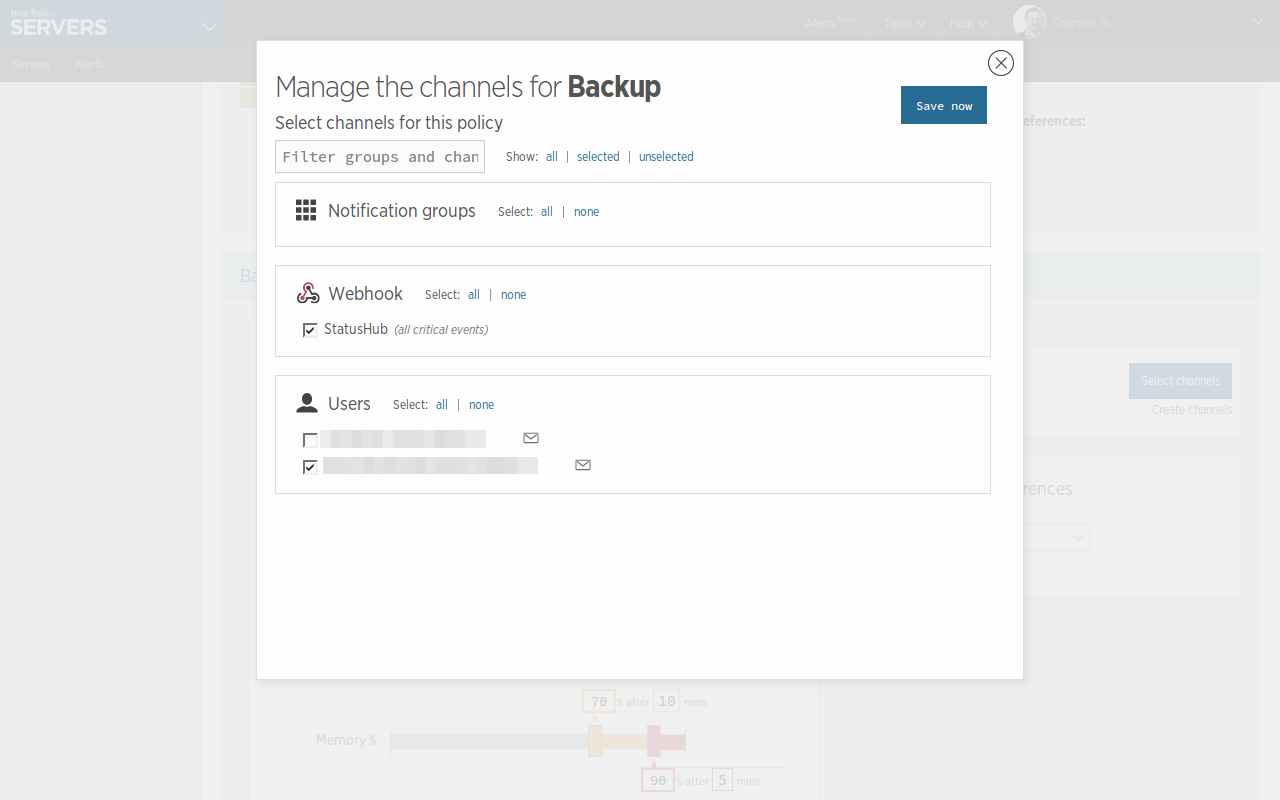This screenshot has width=1280, height=800.
Task: Click the Users person icon
Action: click(x=307, y=403)
